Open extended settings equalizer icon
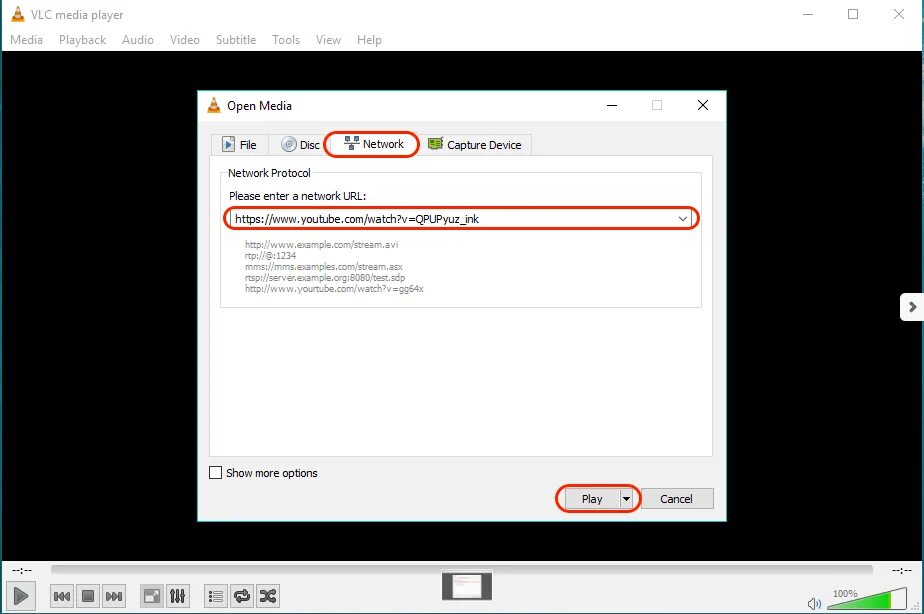This screenshot has height=614, width=924. [177, 596]
